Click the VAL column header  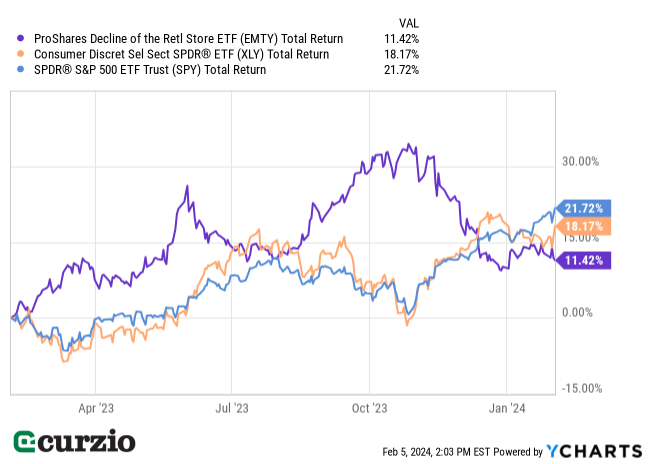coord(410,21)
